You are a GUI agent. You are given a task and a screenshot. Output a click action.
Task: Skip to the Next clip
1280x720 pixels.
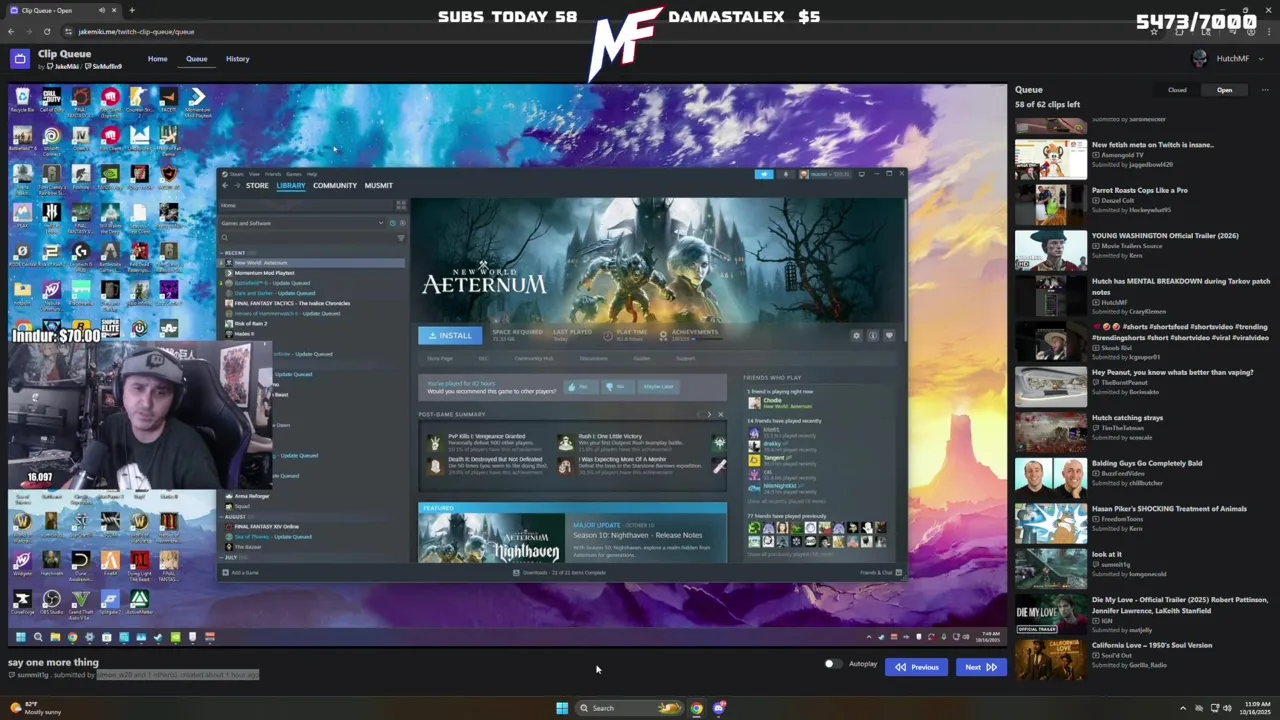(x=980, y=667)
